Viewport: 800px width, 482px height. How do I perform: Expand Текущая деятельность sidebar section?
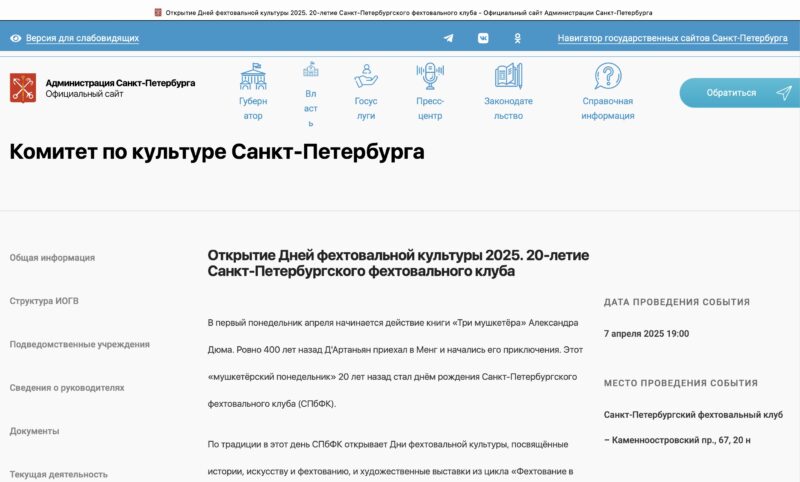[x=59, y=474]
